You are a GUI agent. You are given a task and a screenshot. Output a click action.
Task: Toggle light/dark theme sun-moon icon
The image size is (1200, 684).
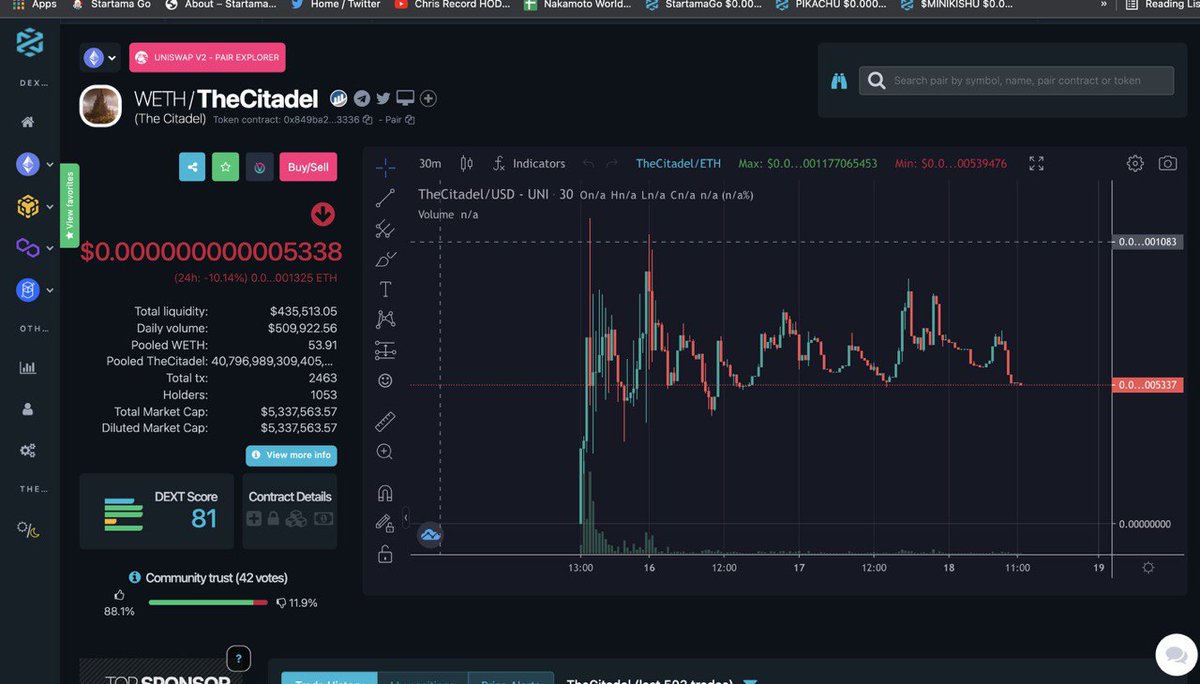tap(28, 528)
